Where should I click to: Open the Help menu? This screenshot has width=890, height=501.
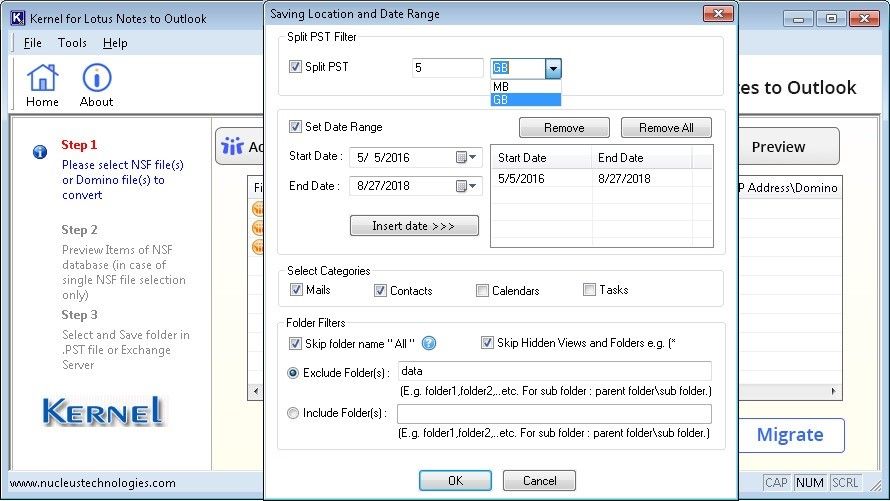[115, 43]
